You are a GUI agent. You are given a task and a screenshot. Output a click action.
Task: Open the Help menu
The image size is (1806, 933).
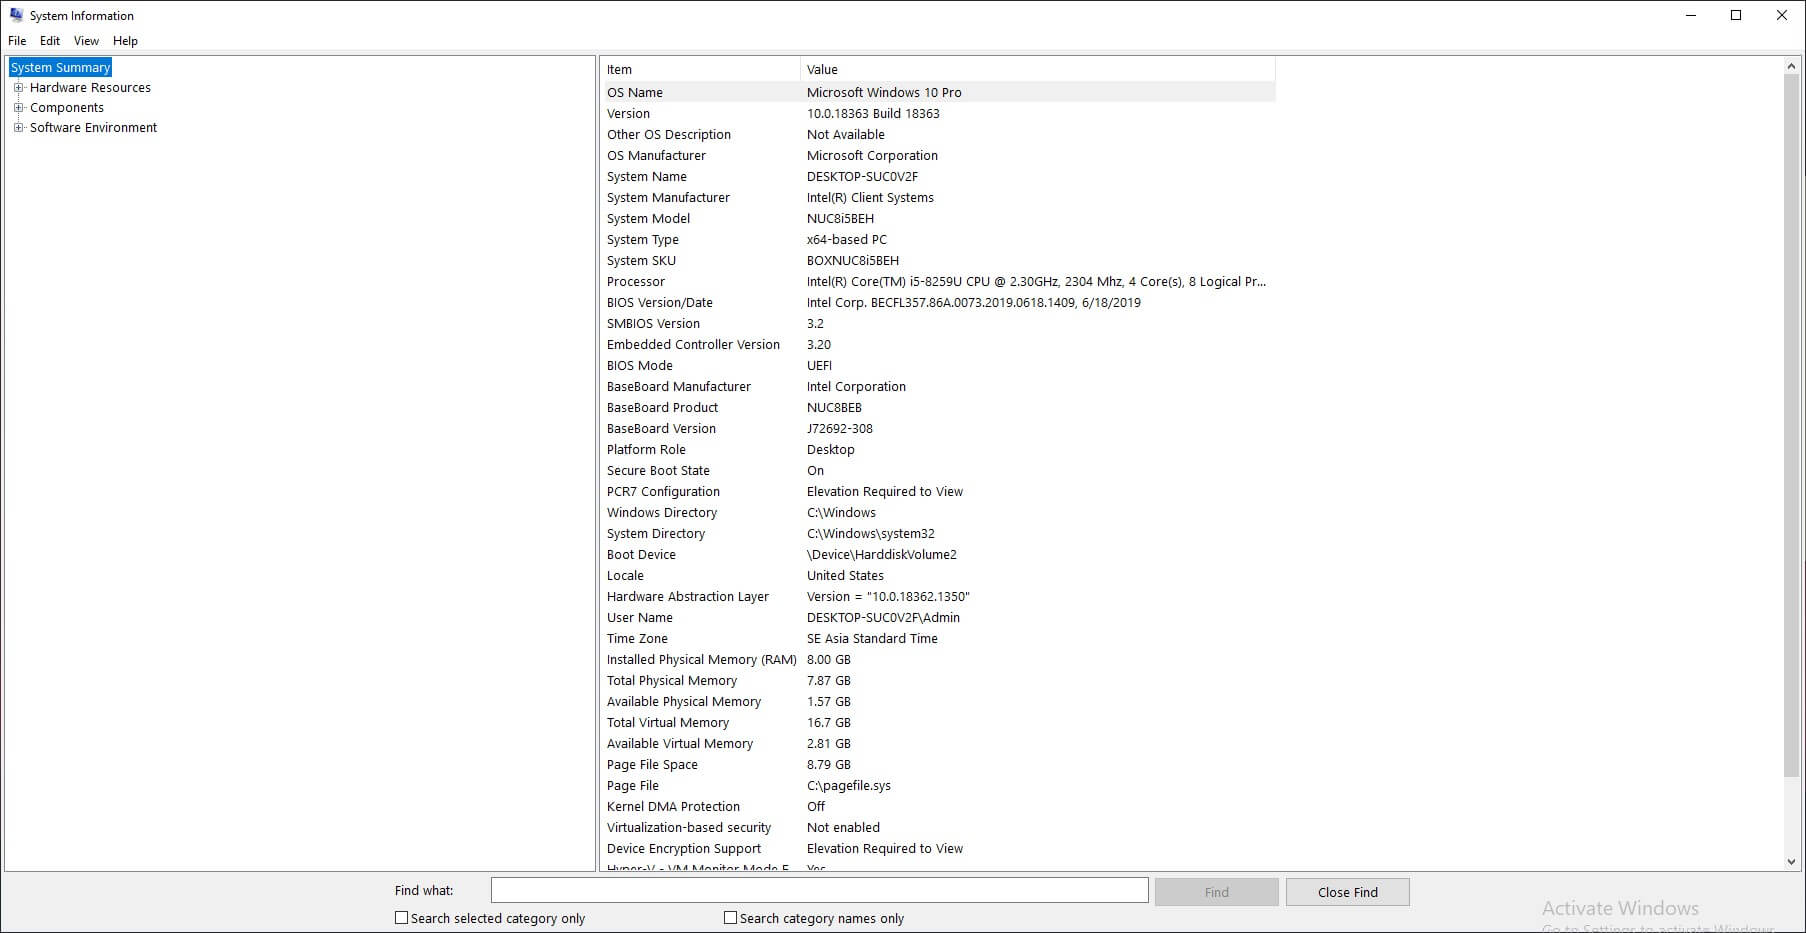(x=125, y=41)
